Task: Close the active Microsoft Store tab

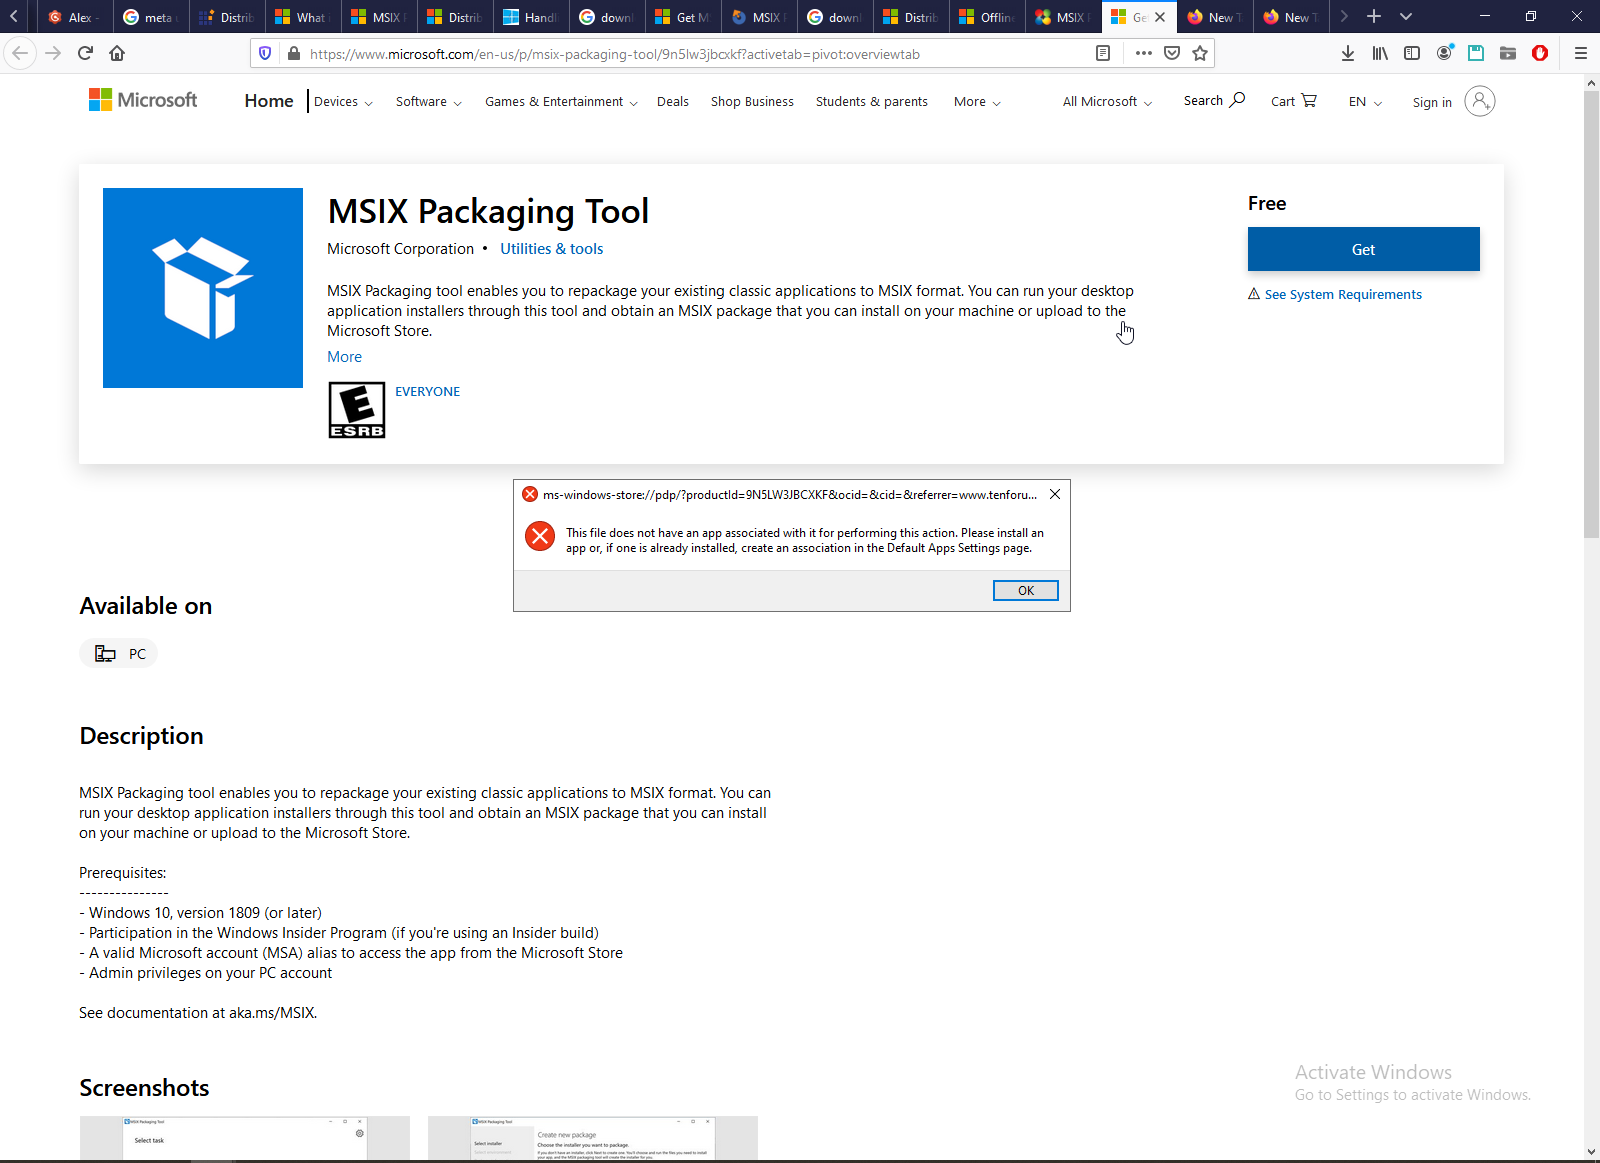Action: pyautogui.click(x=1160, y=17)
